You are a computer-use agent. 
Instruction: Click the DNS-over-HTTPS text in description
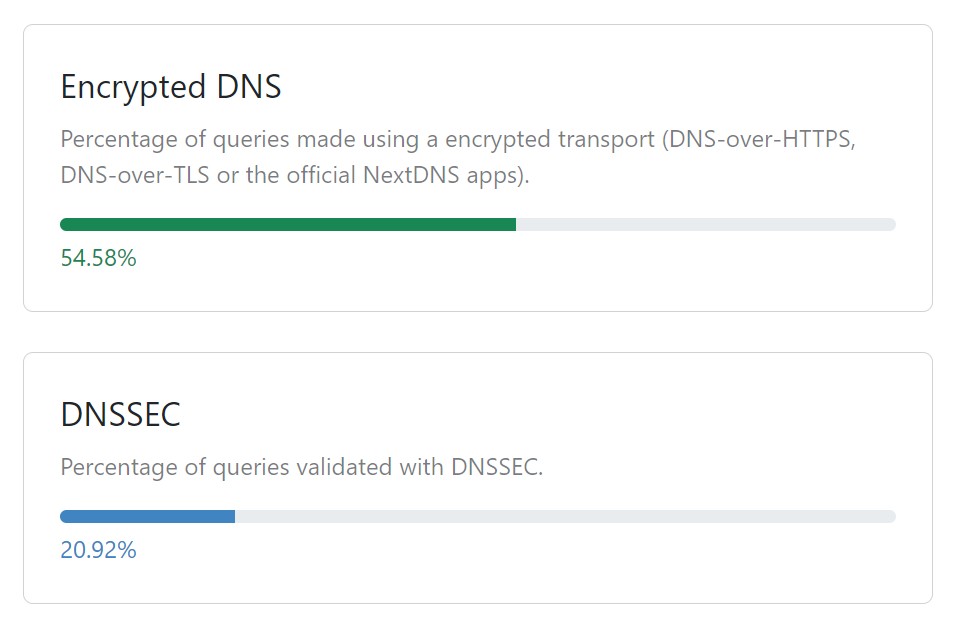point(762,139)
